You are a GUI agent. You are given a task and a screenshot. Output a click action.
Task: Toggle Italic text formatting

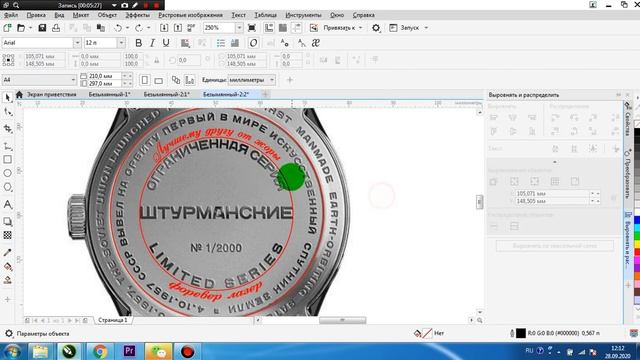[x=152, y=43]
